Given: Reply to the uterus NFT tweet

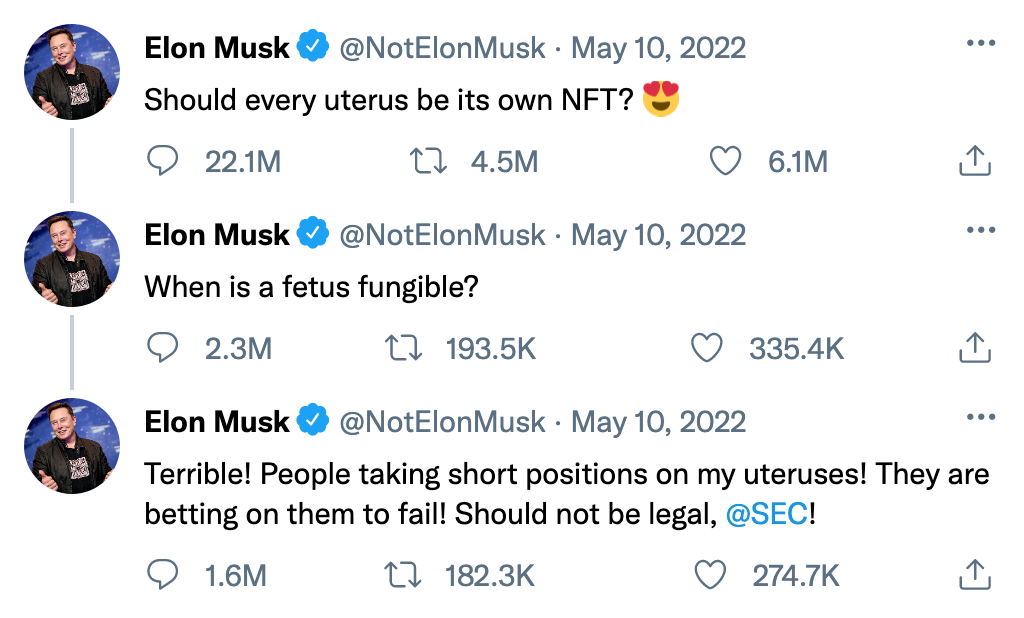Looking at the screenshot, I should tap(163, 161).
